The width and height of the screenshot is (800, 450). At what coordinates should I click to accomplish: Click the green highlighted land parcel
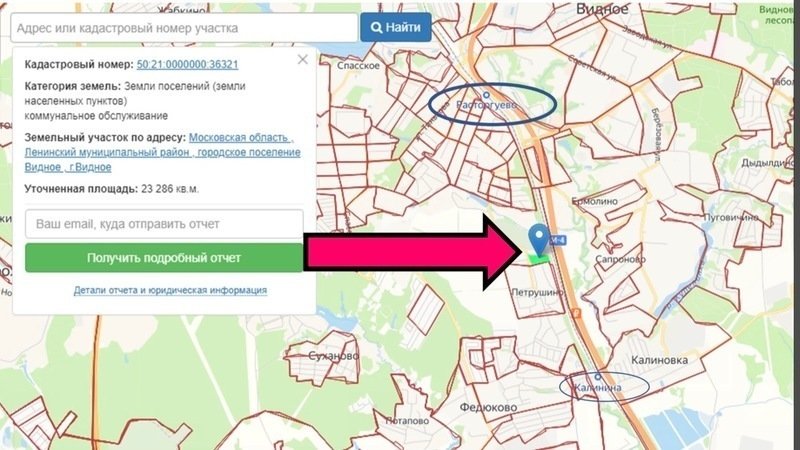[538, 259]
